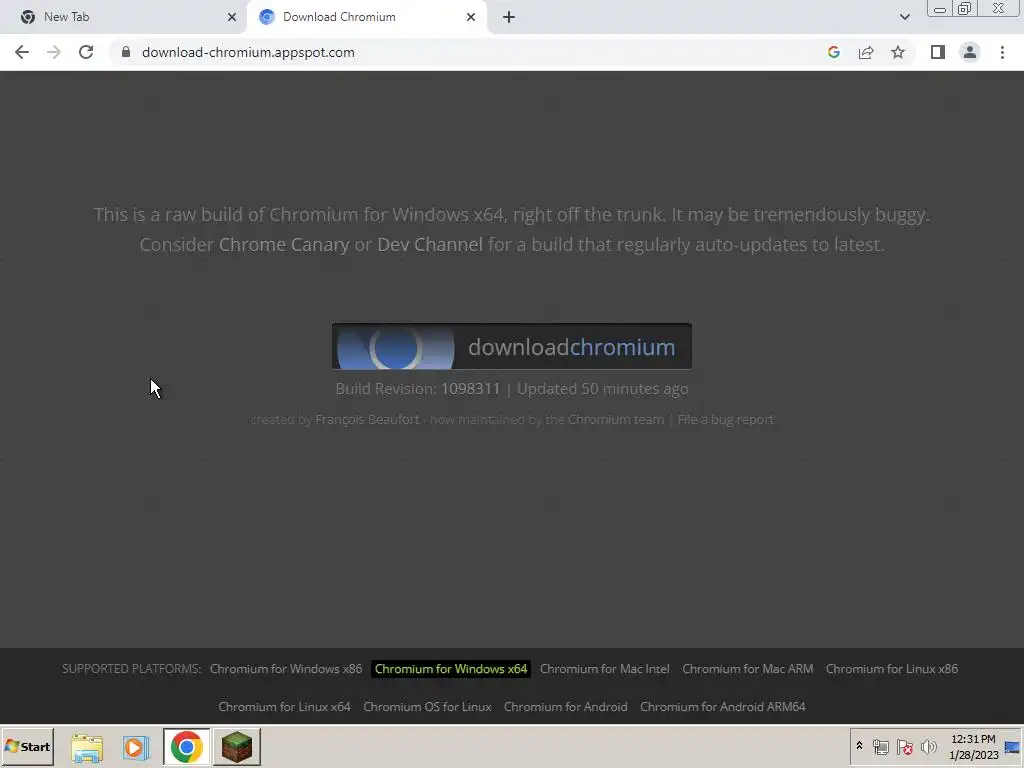The height and width of the screenshot is (768, 1024).
Task: Launch Windows Media Player from taskbar
Action: (136, 747)
